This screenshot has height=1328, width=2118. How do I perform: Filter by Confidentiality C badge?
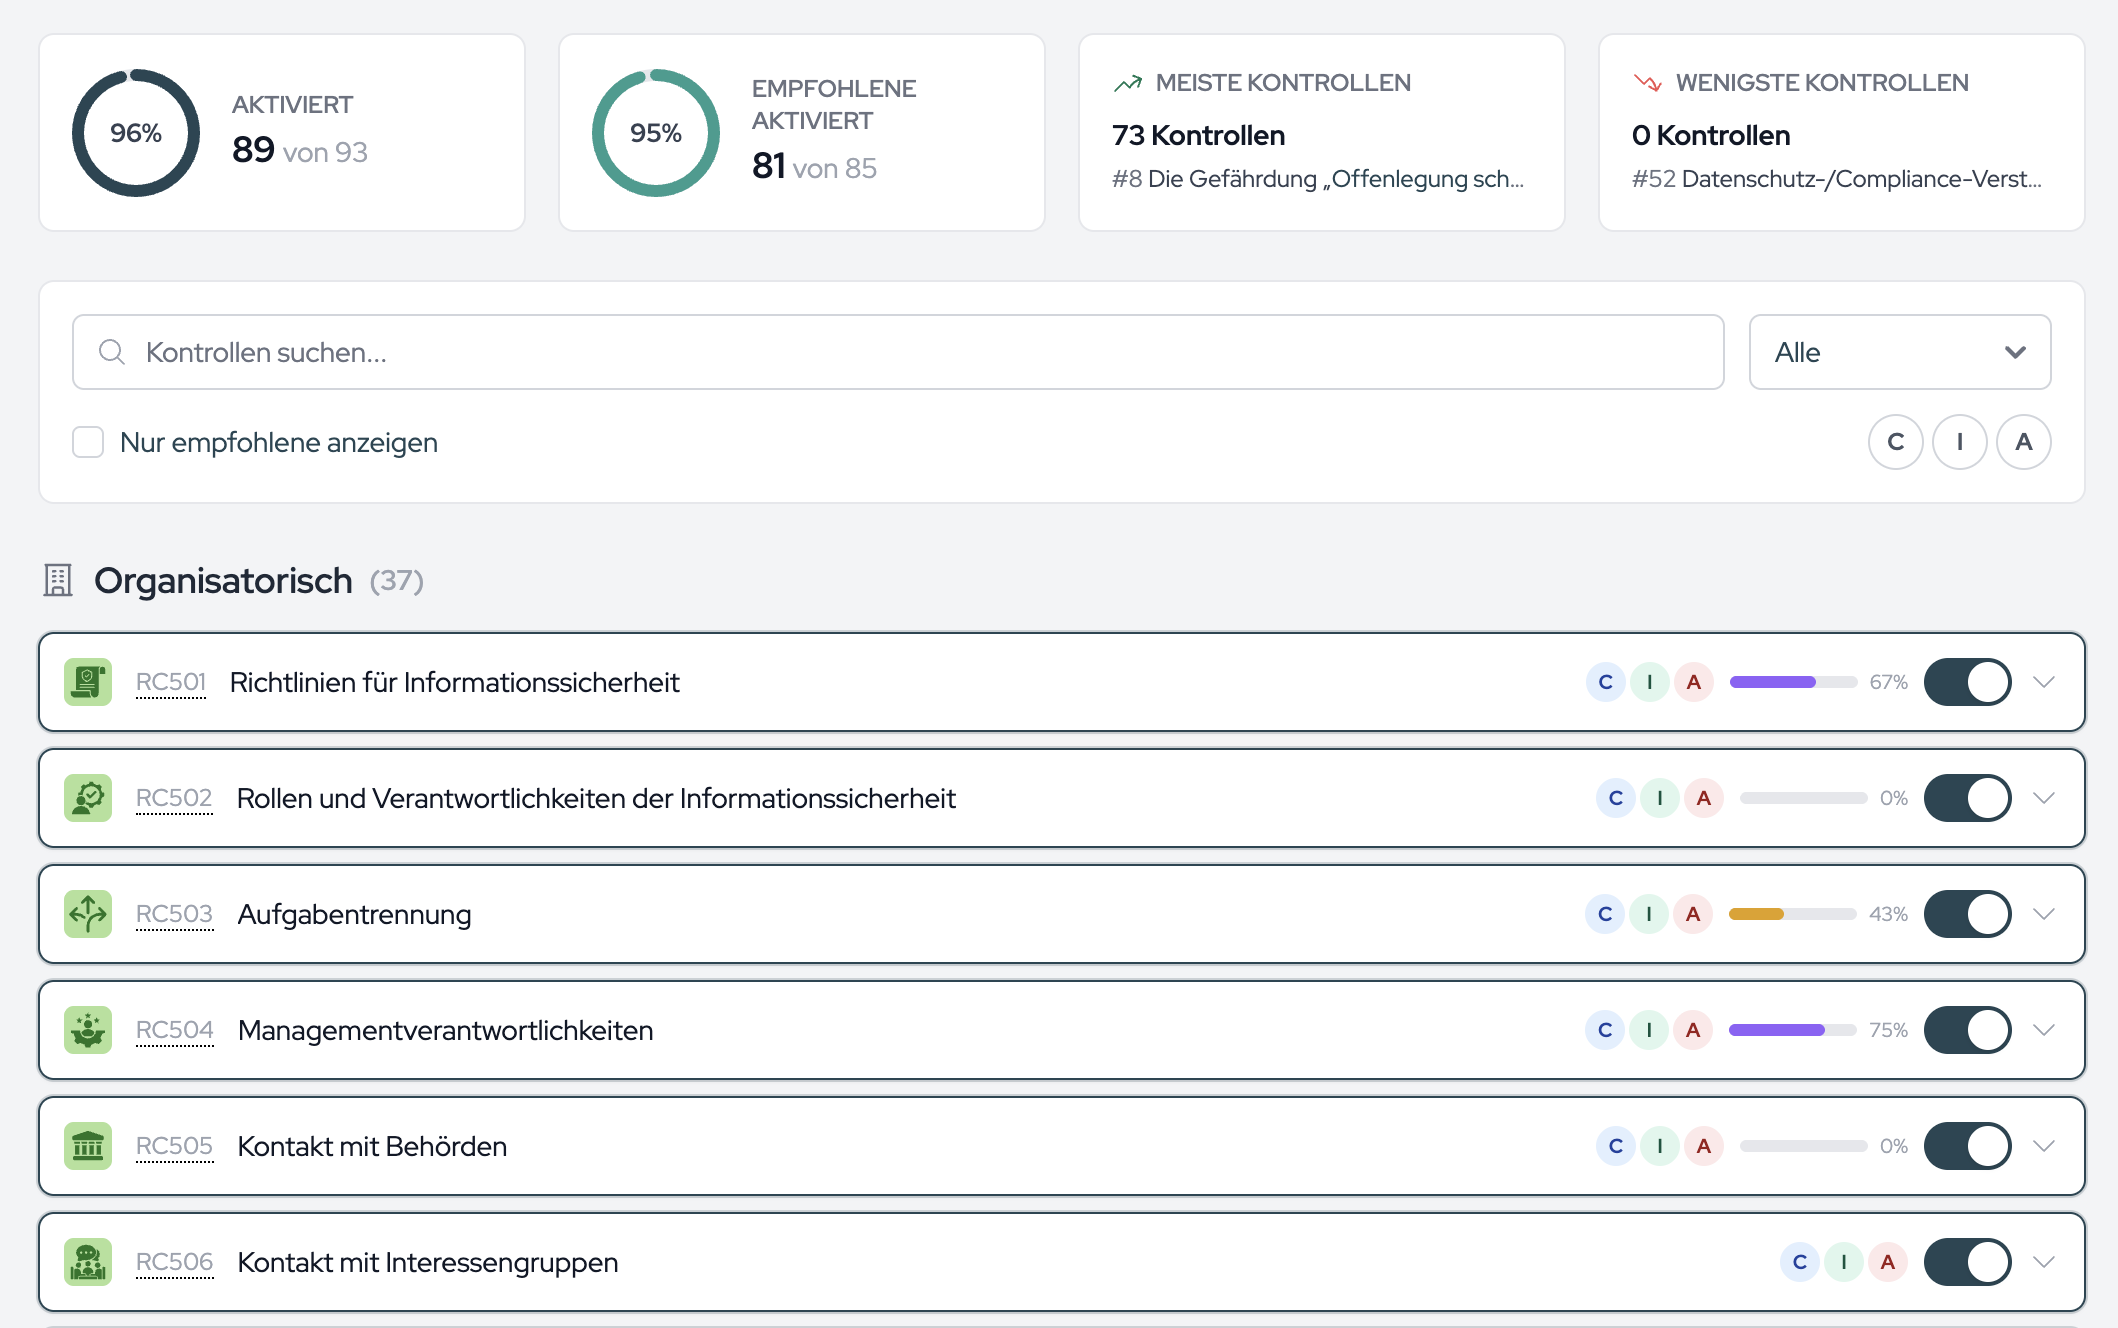pyautogui.click(x=1896, y=442)
